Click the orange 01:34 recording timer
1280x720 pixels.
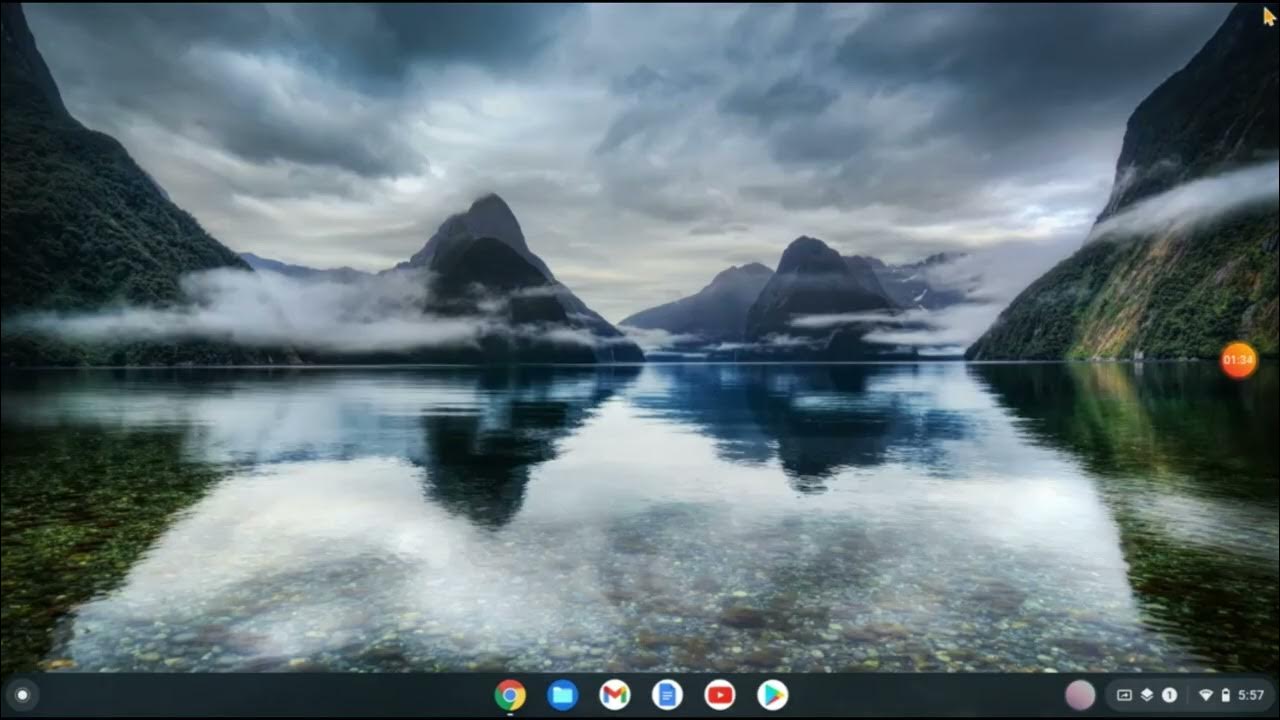(1238, 360)
